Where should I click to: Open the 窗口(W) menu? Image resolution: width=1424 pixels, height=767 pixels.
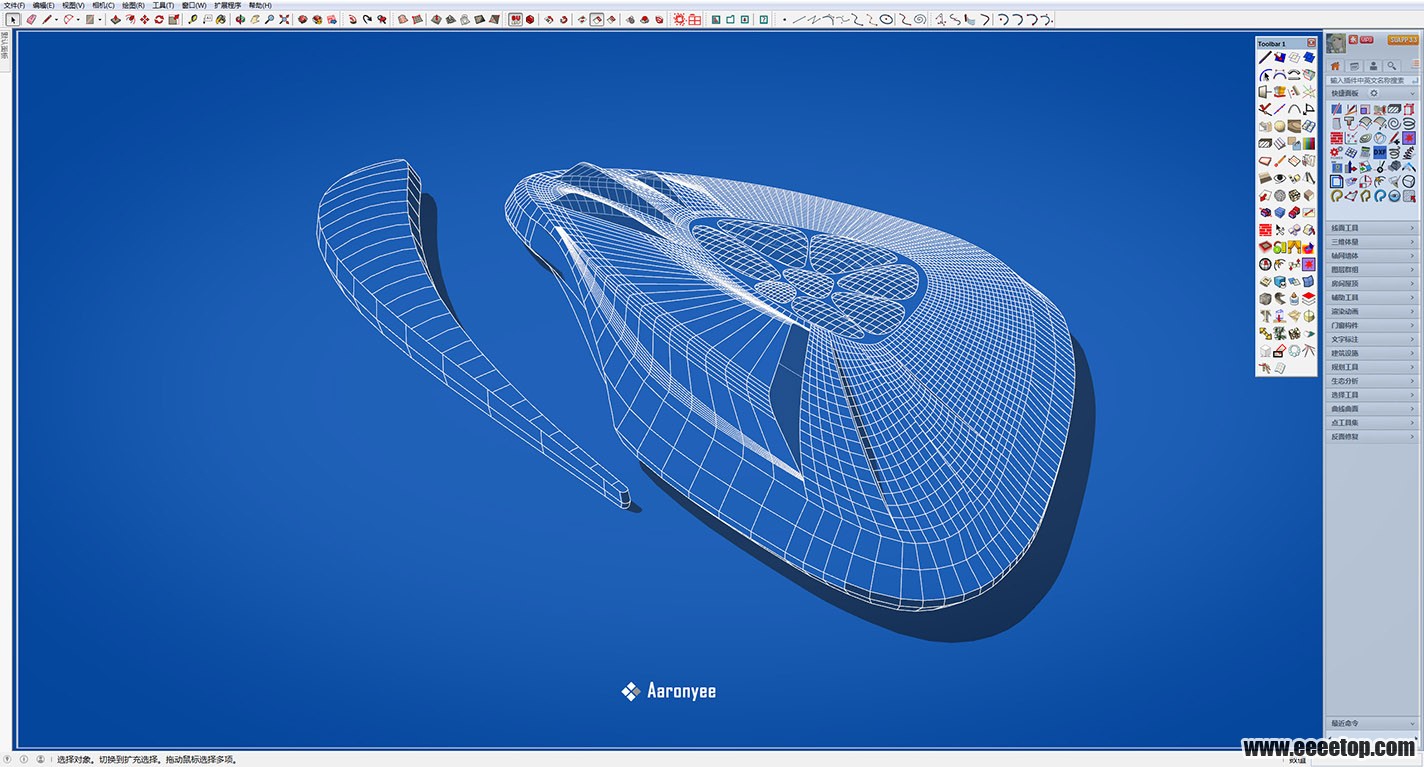click(194, 5)
